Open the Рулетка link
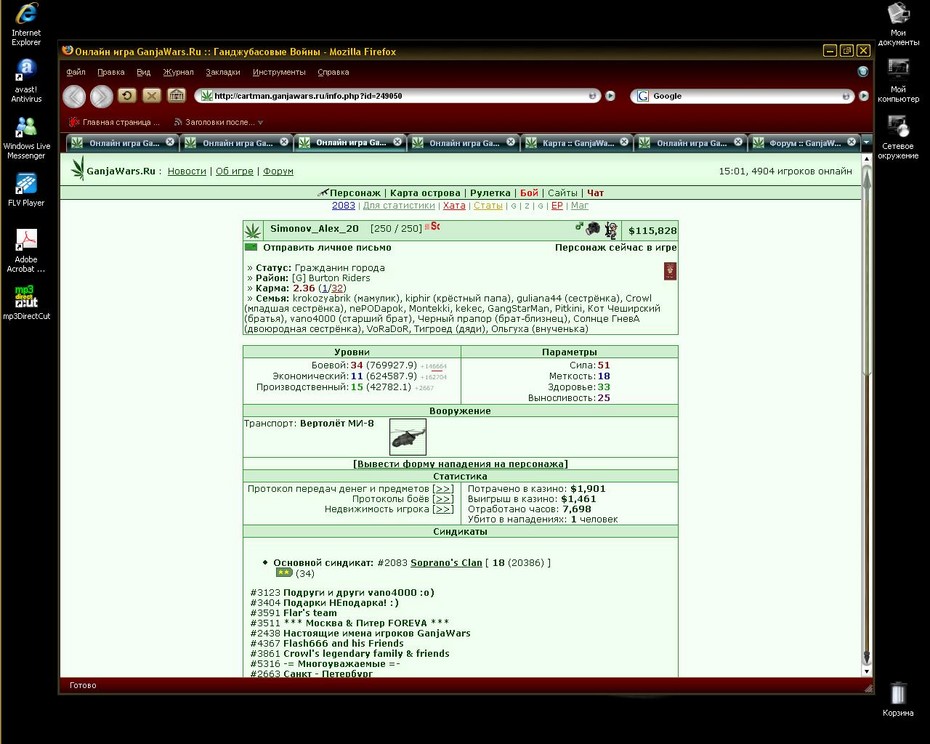 [x=490, y=193]
